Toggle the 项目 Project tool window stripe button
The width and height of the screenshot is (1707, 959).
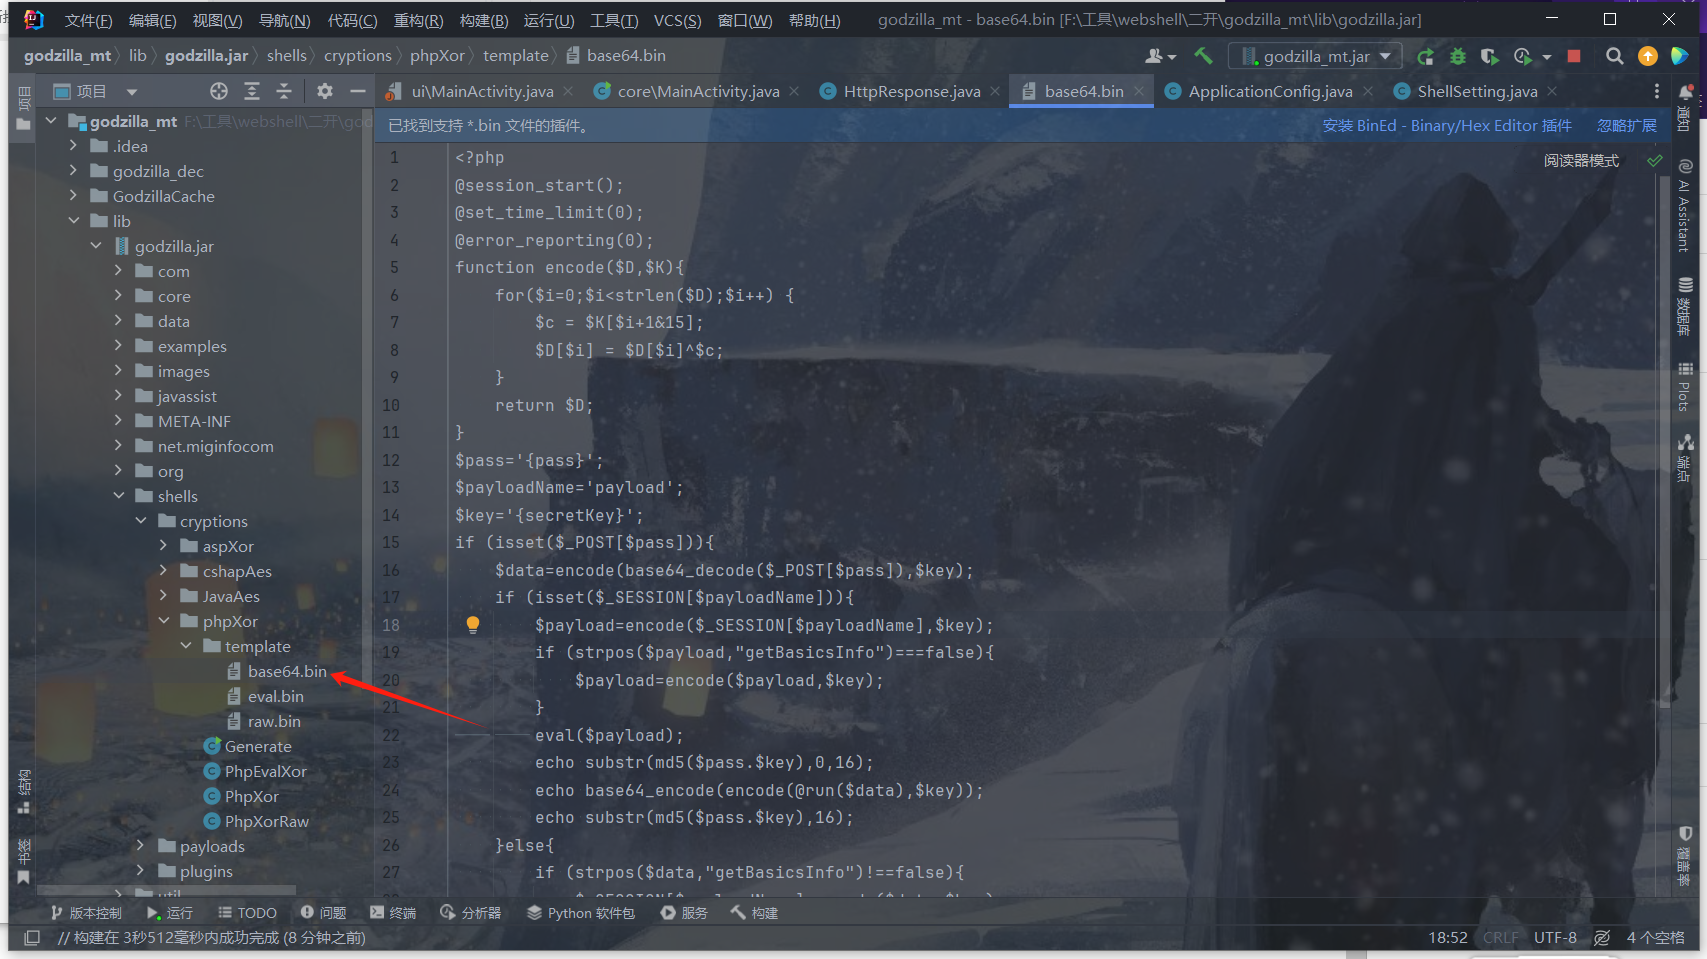pos(24,108)
